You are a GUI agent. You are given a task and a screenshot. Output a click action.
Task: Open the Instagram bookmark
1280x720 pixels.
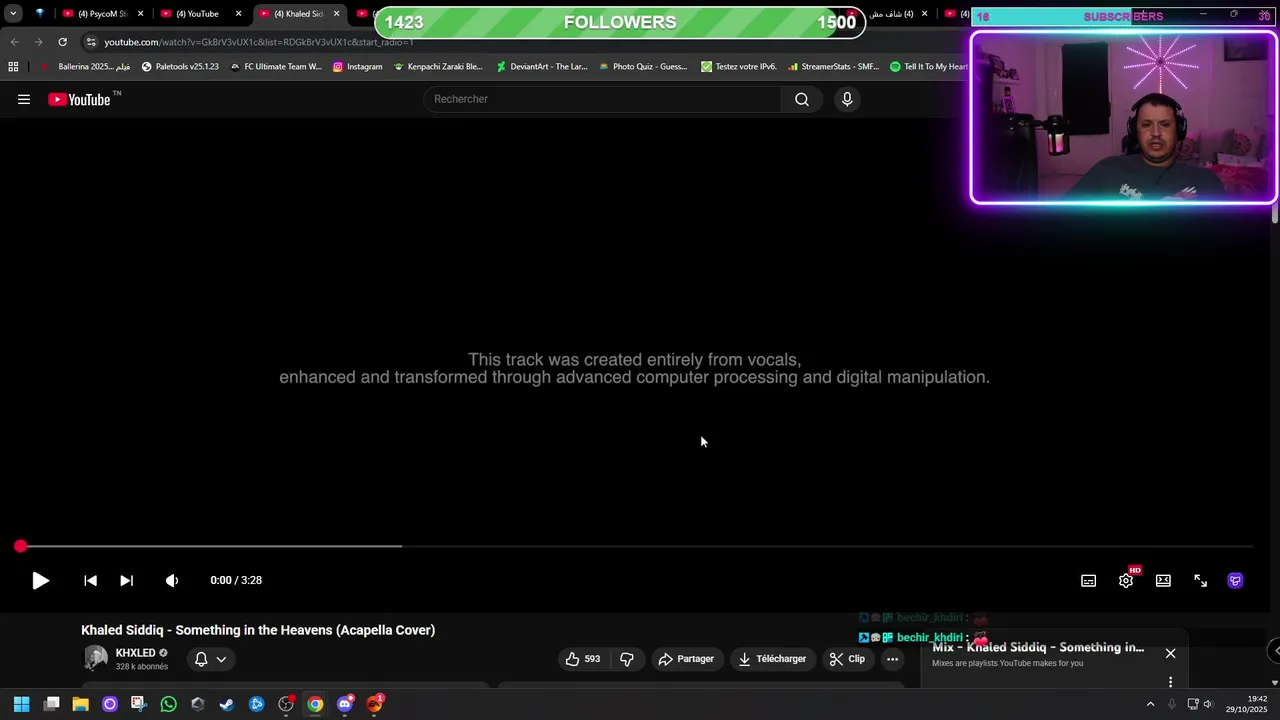click(x=357, y=67)
